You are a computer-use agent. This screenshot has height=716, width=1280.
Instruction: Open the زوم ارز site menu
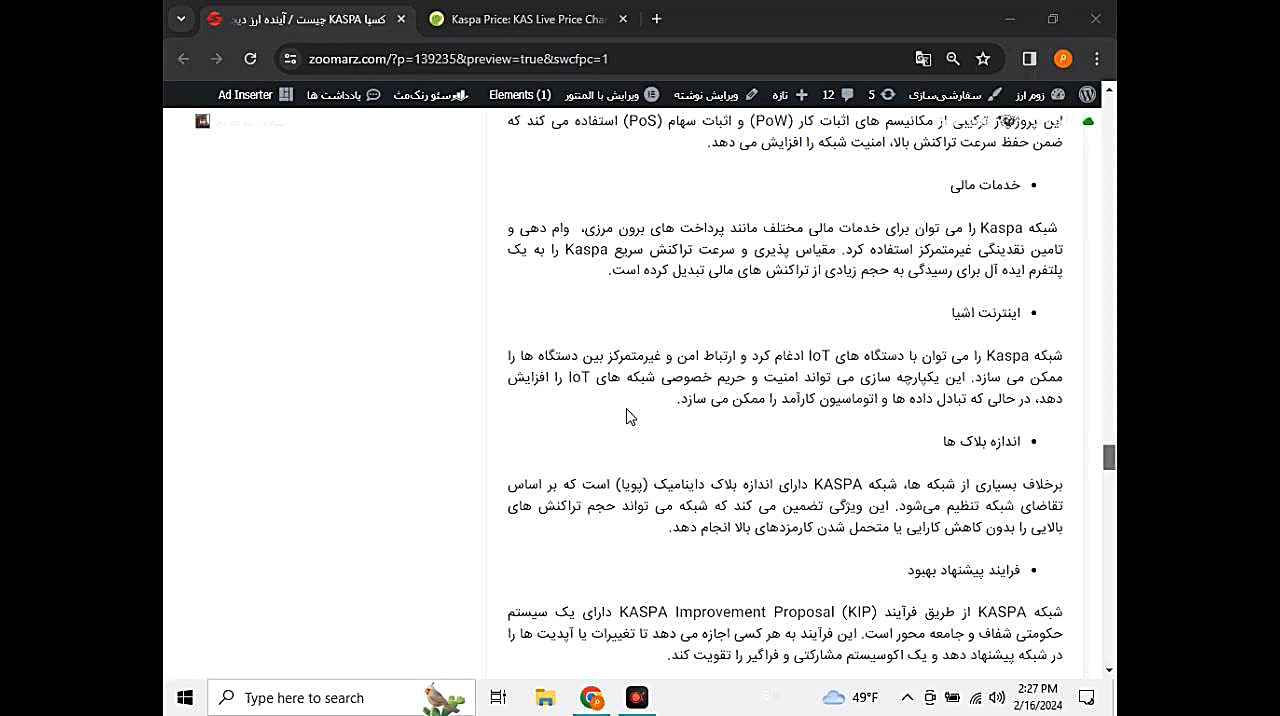click(x=1041, y=94)
